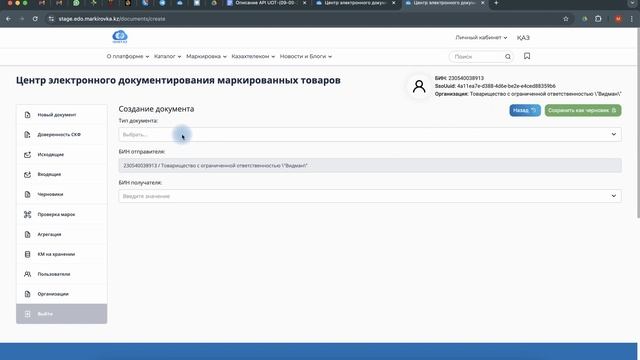Click the Выйти logout button
Image resolution: width=640 pixels, height=360 pixels.
click(x=62, y=314)
